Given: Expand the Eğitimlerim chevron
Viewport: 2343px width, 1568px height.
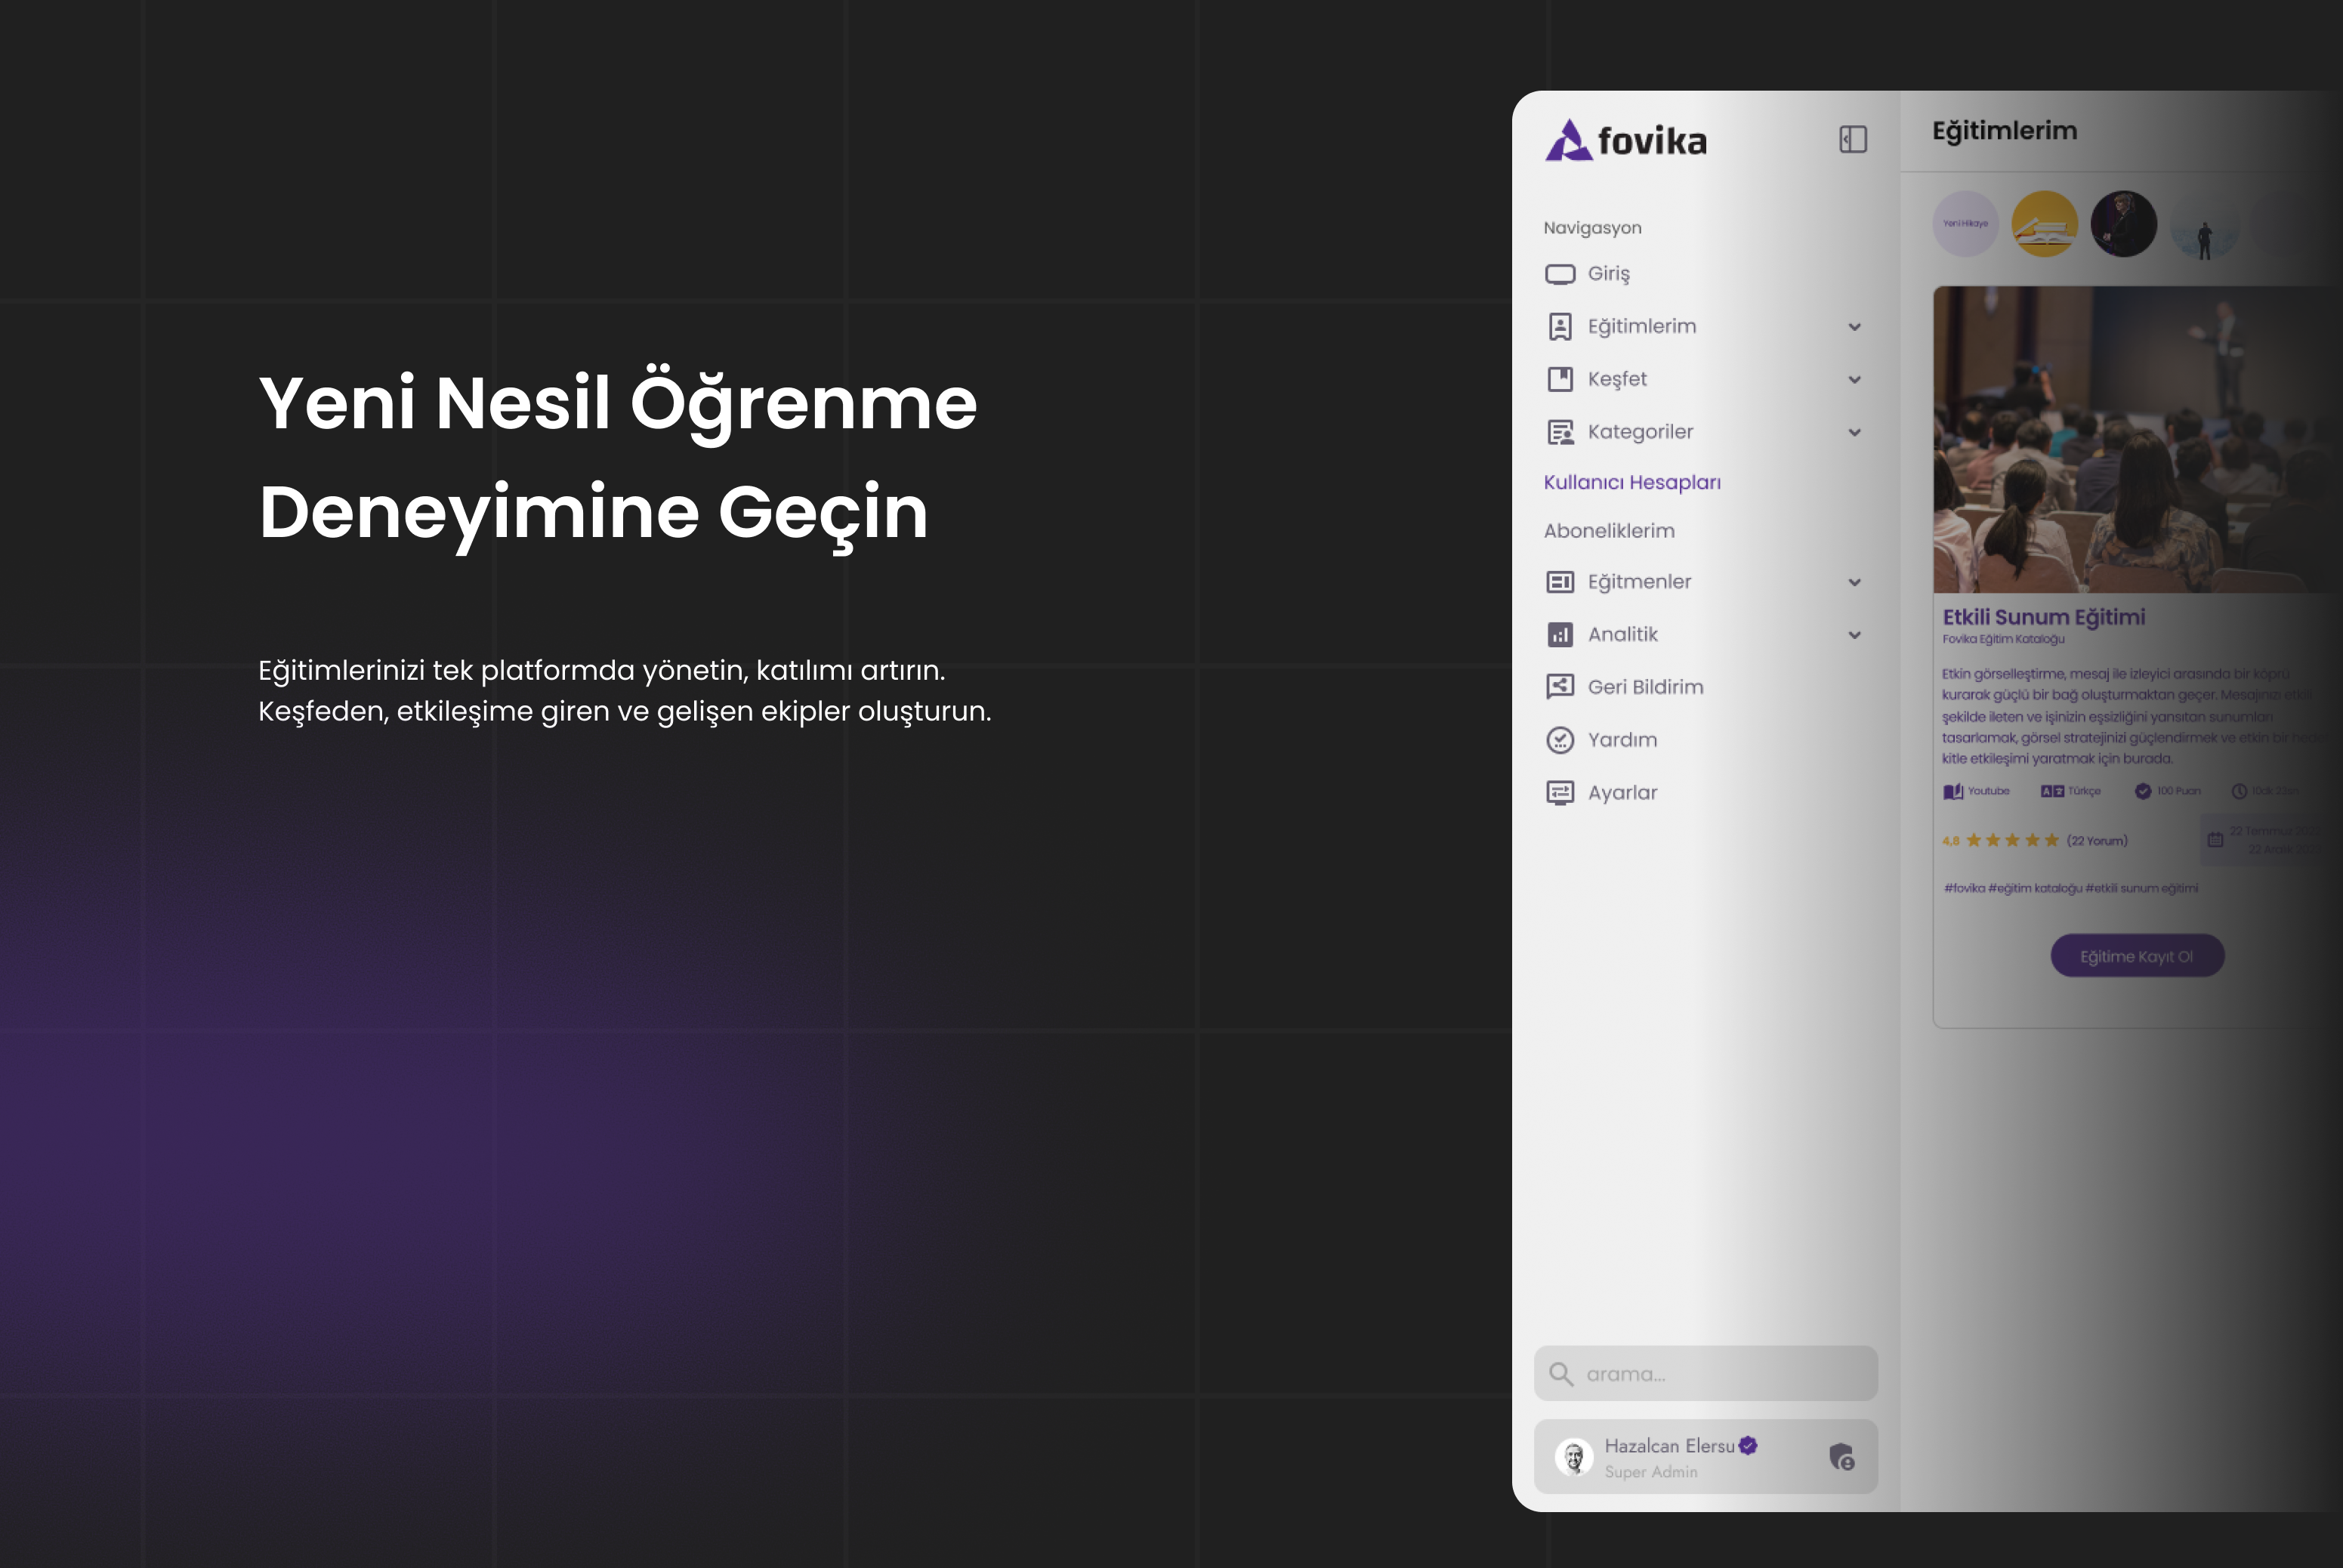Looking at the screenshot, I should (x=1854, y=327).
